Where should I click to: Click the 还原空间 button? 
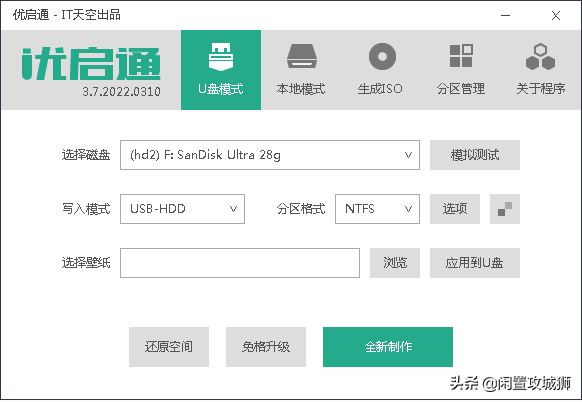[169, 347]
